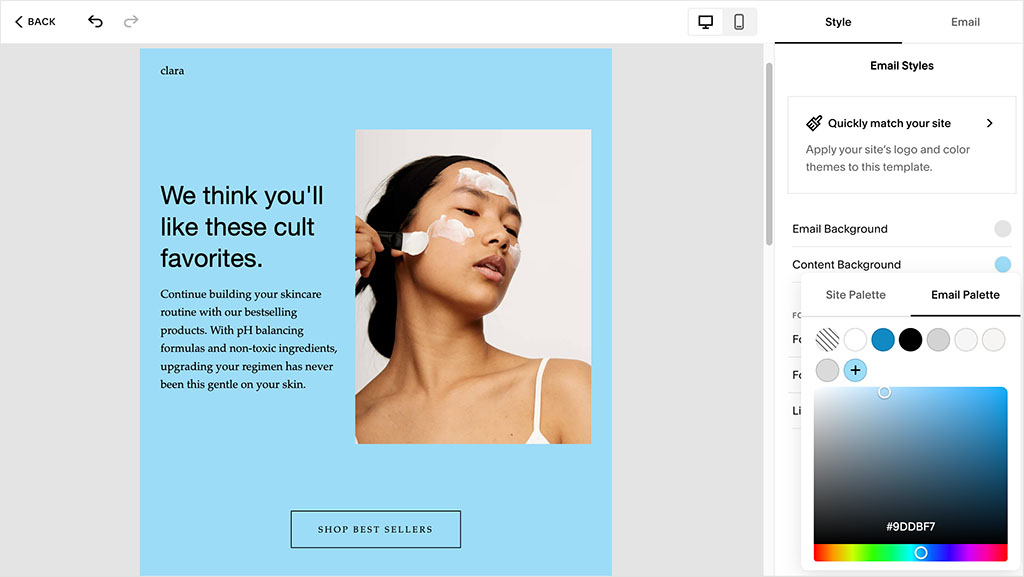
Task: Click the color picker saturation handle
Action: tap(884, 392)
